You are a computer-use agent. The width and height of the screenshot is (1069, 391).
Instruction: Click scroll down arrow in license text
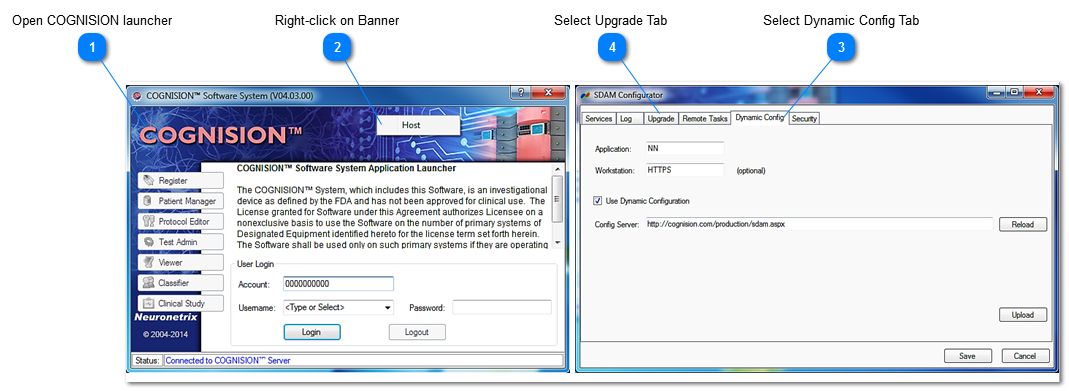click(557, 243)
